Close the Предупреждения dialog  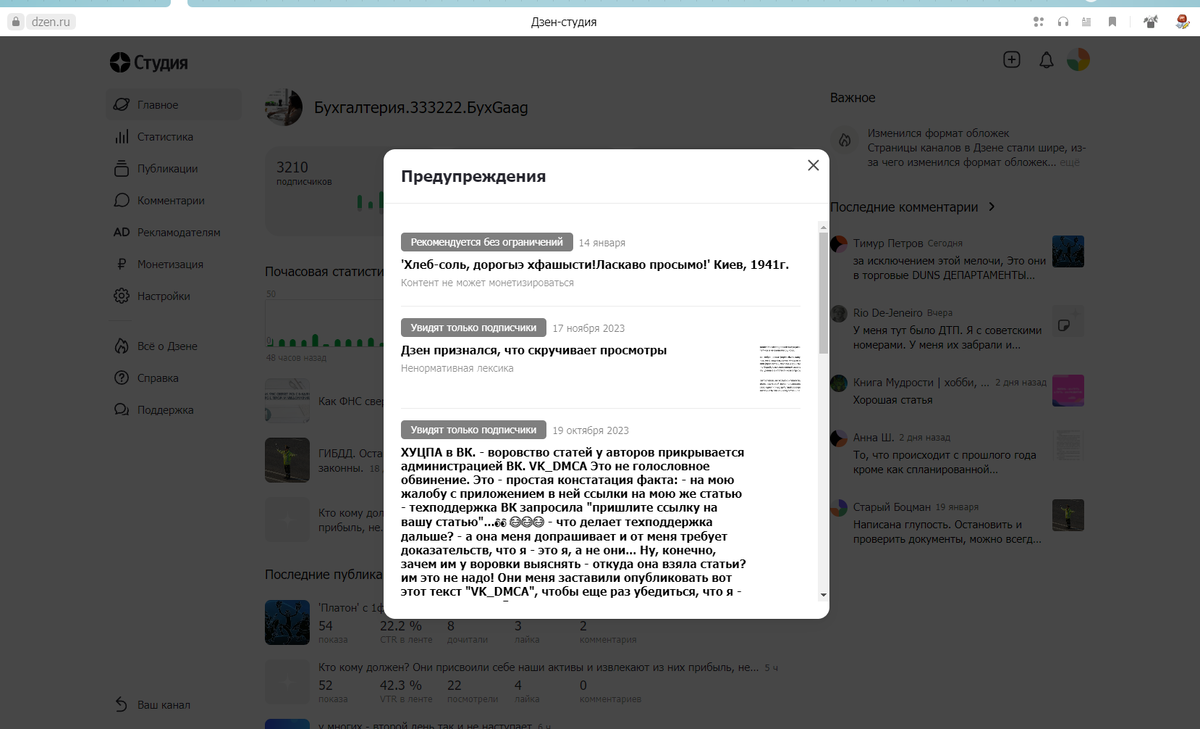(x=813, y=165)
